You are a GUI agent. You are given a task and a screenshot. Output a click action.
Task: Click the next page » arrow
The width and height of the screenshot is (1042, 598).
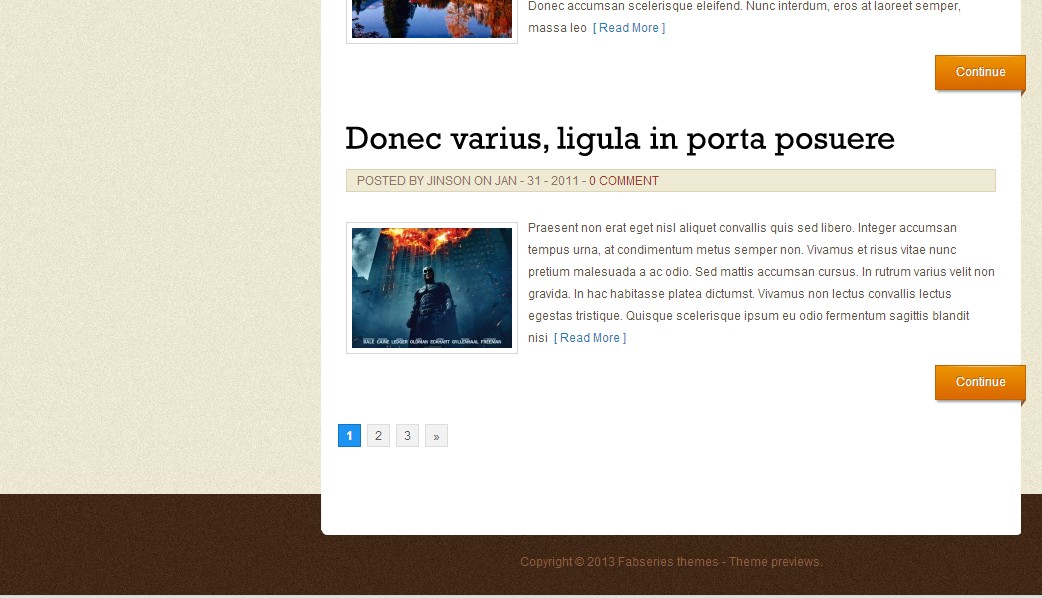click(436, 436)
